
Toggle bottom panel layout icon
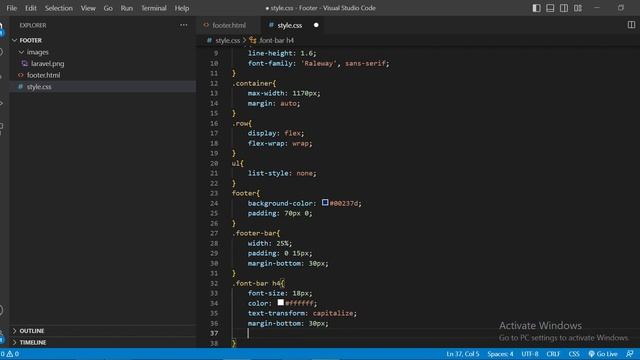[x=550, y=8]
